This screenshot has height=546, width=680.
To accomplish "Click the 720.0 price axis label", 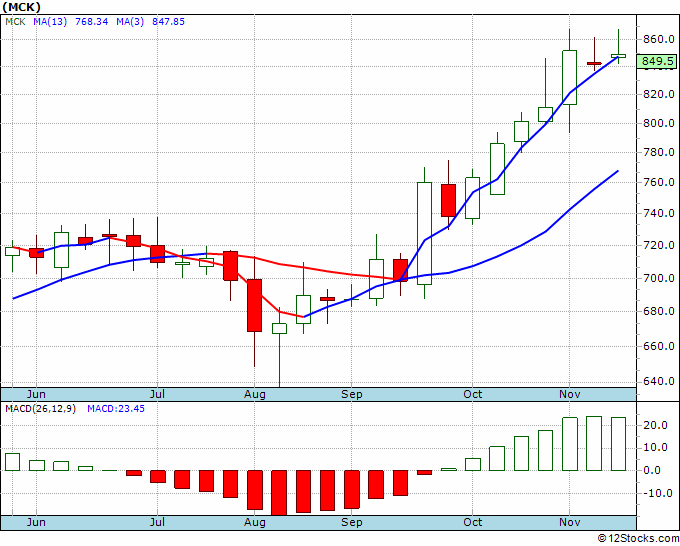I will coord(659,245).
